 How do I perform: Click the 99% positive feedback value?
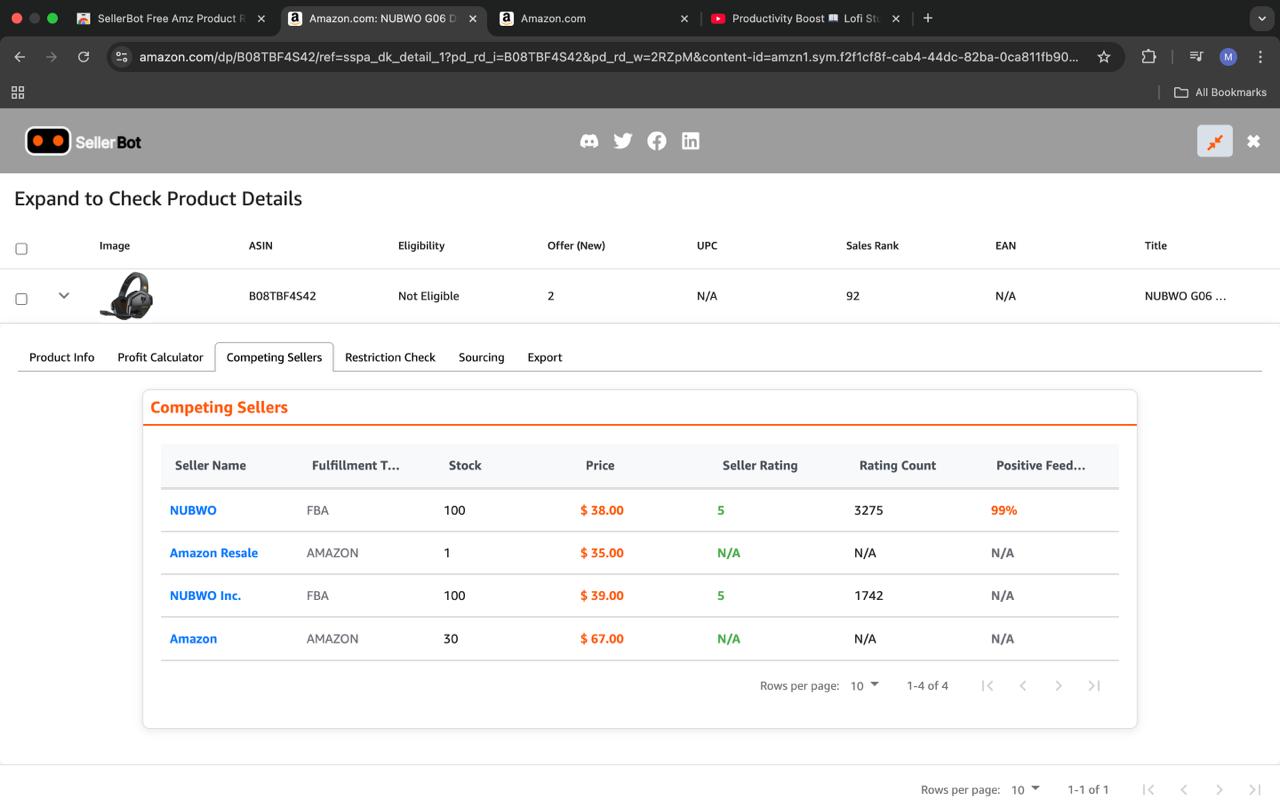1004,510
